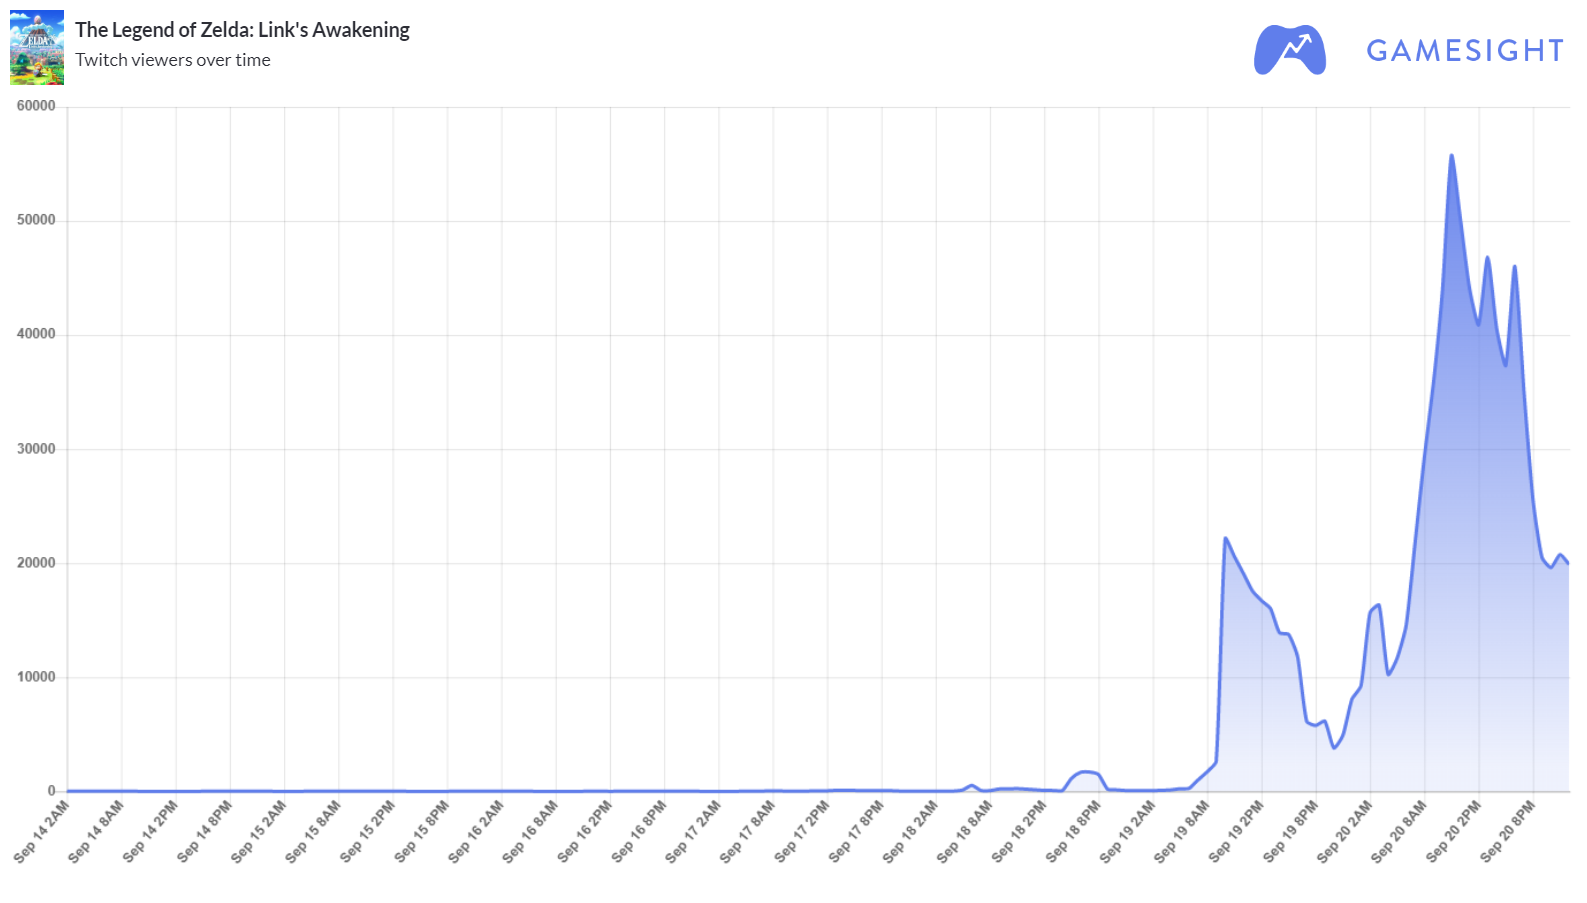This screenshot has width=1587, height=903.
Task: Click the Sep 20 8PM x-axis label
Action: [1508, 831]
